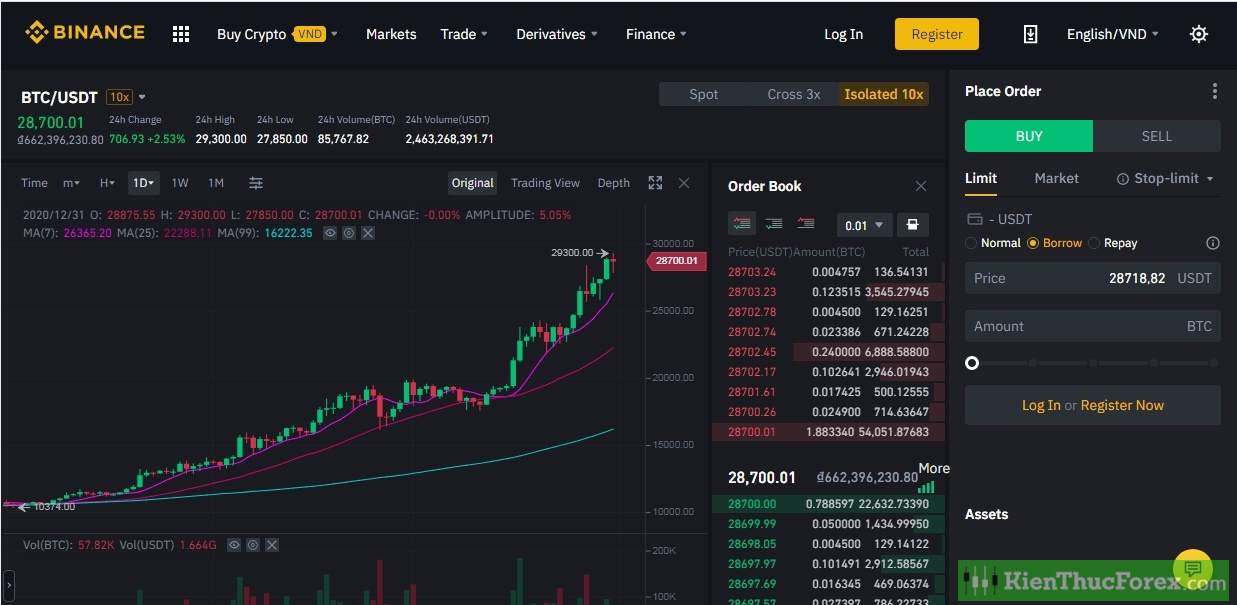
Task: Select the 1W chart interval
Action: pyautogui.click(x=180, y=183)
